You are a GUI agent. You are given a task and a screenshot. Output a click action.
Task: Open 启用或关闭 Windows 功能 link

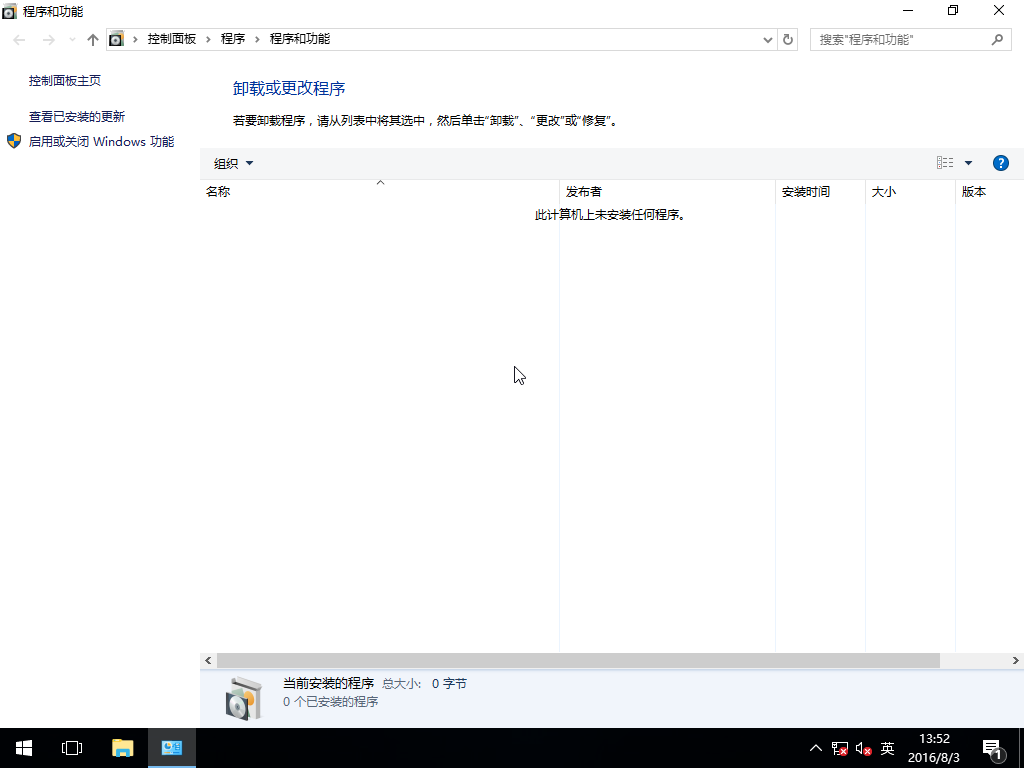click(101, 142)
